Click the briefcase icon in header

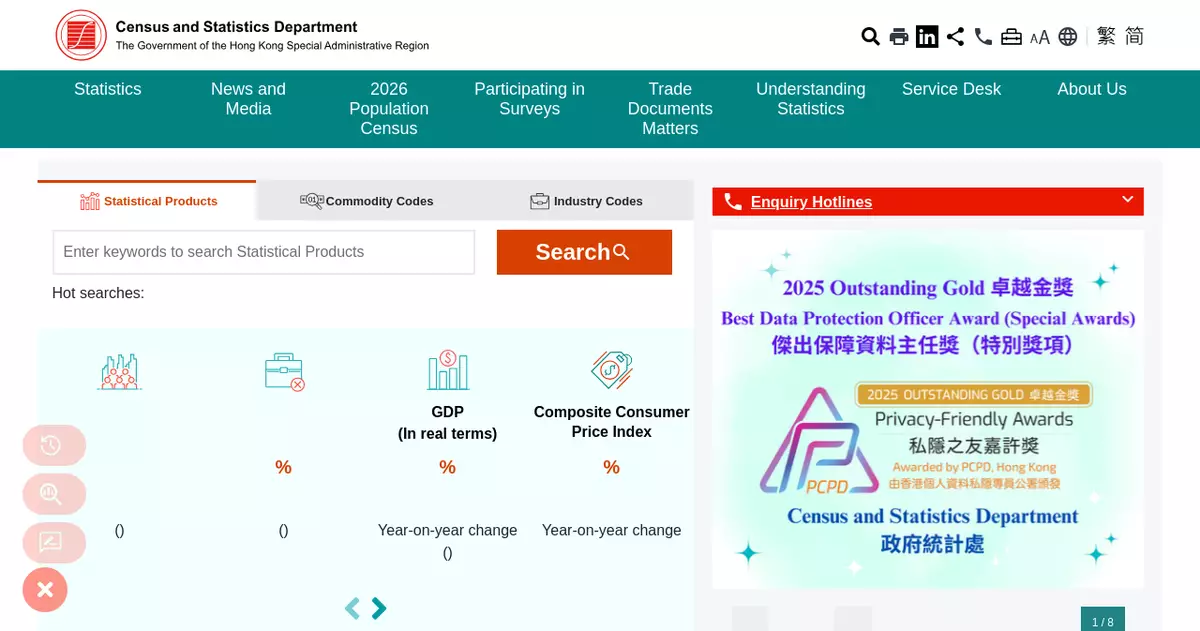coord(1011,37)
